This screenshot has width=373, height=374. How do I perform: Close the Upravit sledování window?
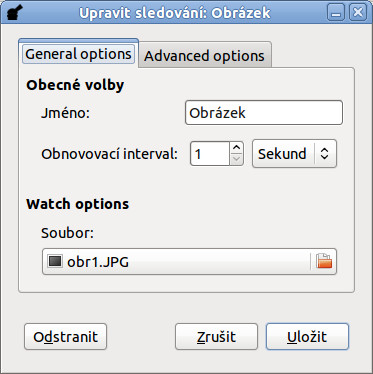tap(358, 13)
